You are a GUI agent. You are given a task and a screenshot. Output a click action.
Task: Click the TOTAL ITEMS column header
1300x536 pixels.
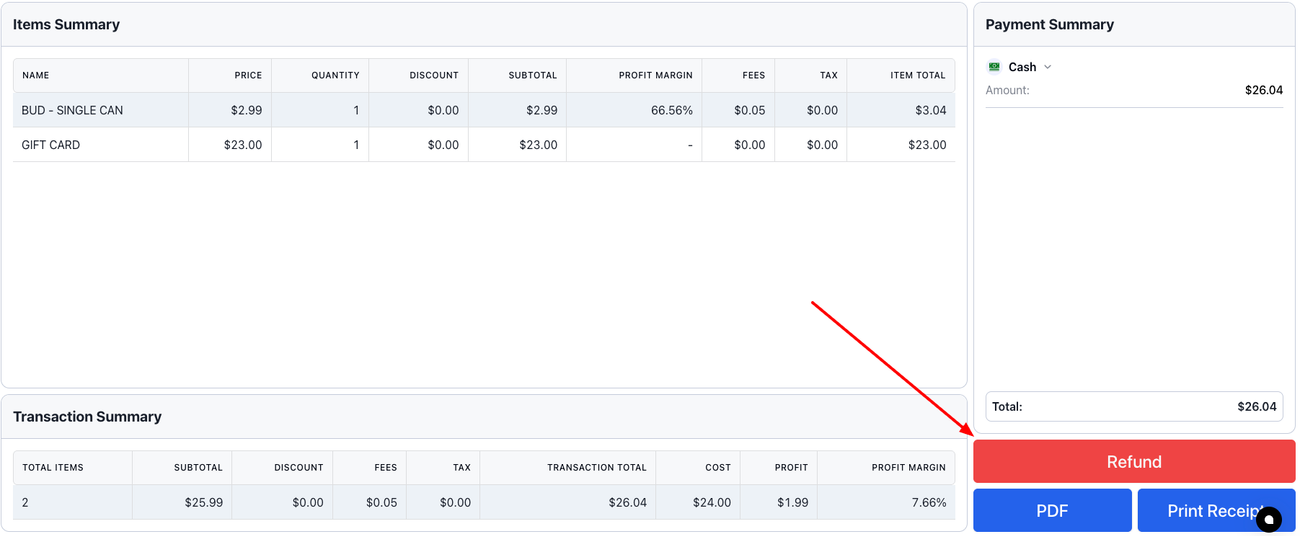[x=53, y=467]
